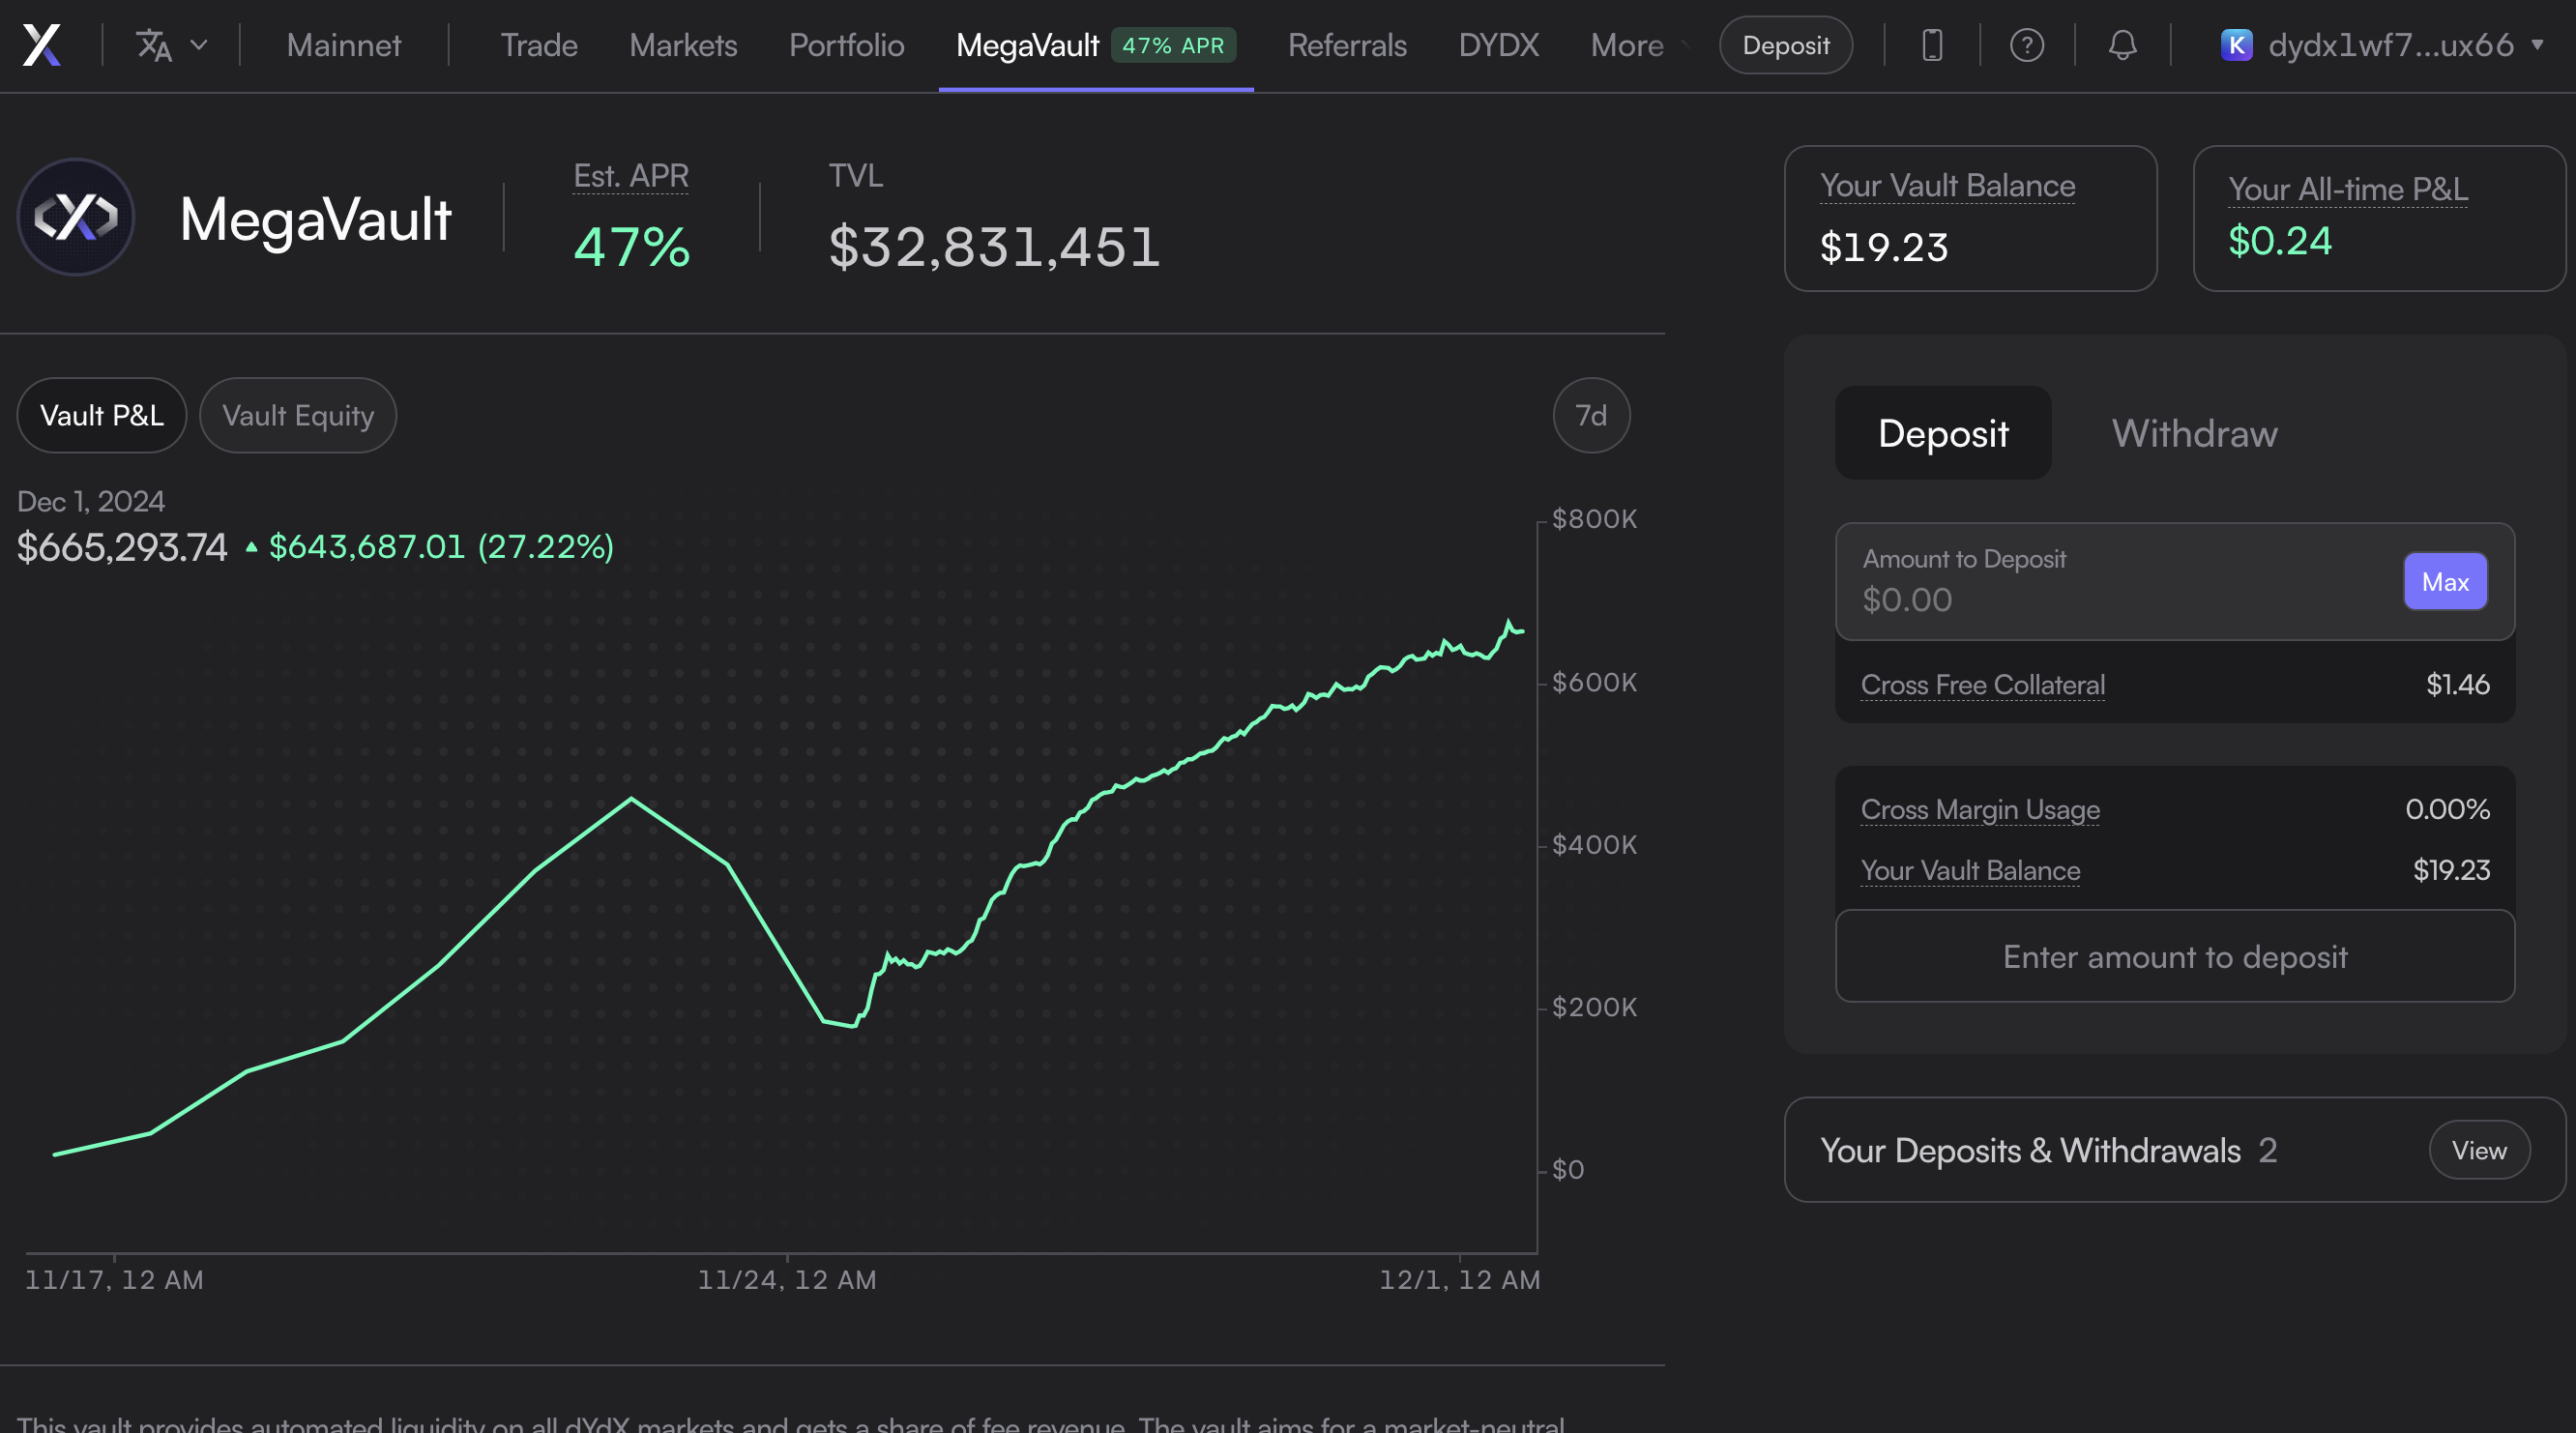Screen dimensions: 2576x1433
Task: Switch chart to Vault Equity
Action: [298, 415]
